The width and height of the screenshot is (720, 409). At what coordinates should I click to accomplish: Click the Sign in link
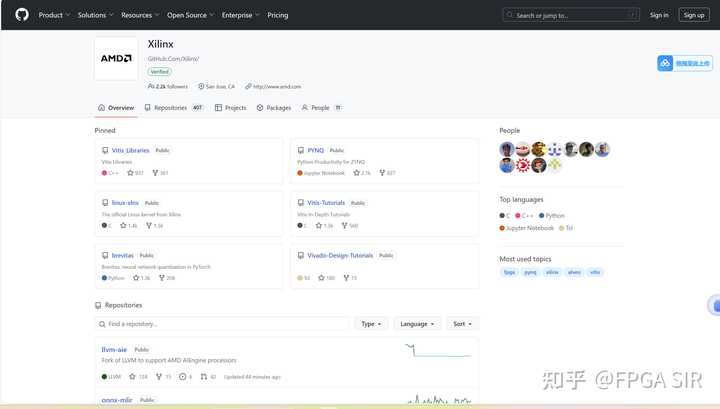coord(659,15)
